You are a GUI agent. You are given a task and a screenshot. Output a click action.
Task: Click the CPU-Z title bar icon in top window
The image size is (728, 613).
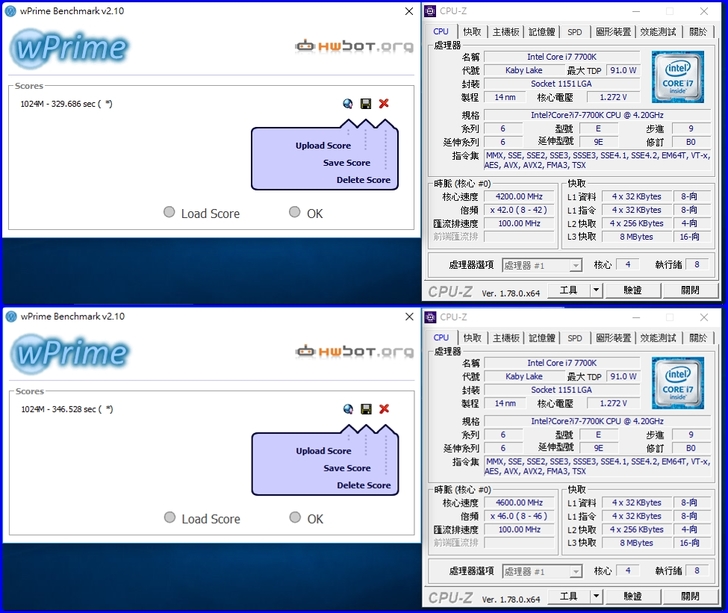point(430,11)
